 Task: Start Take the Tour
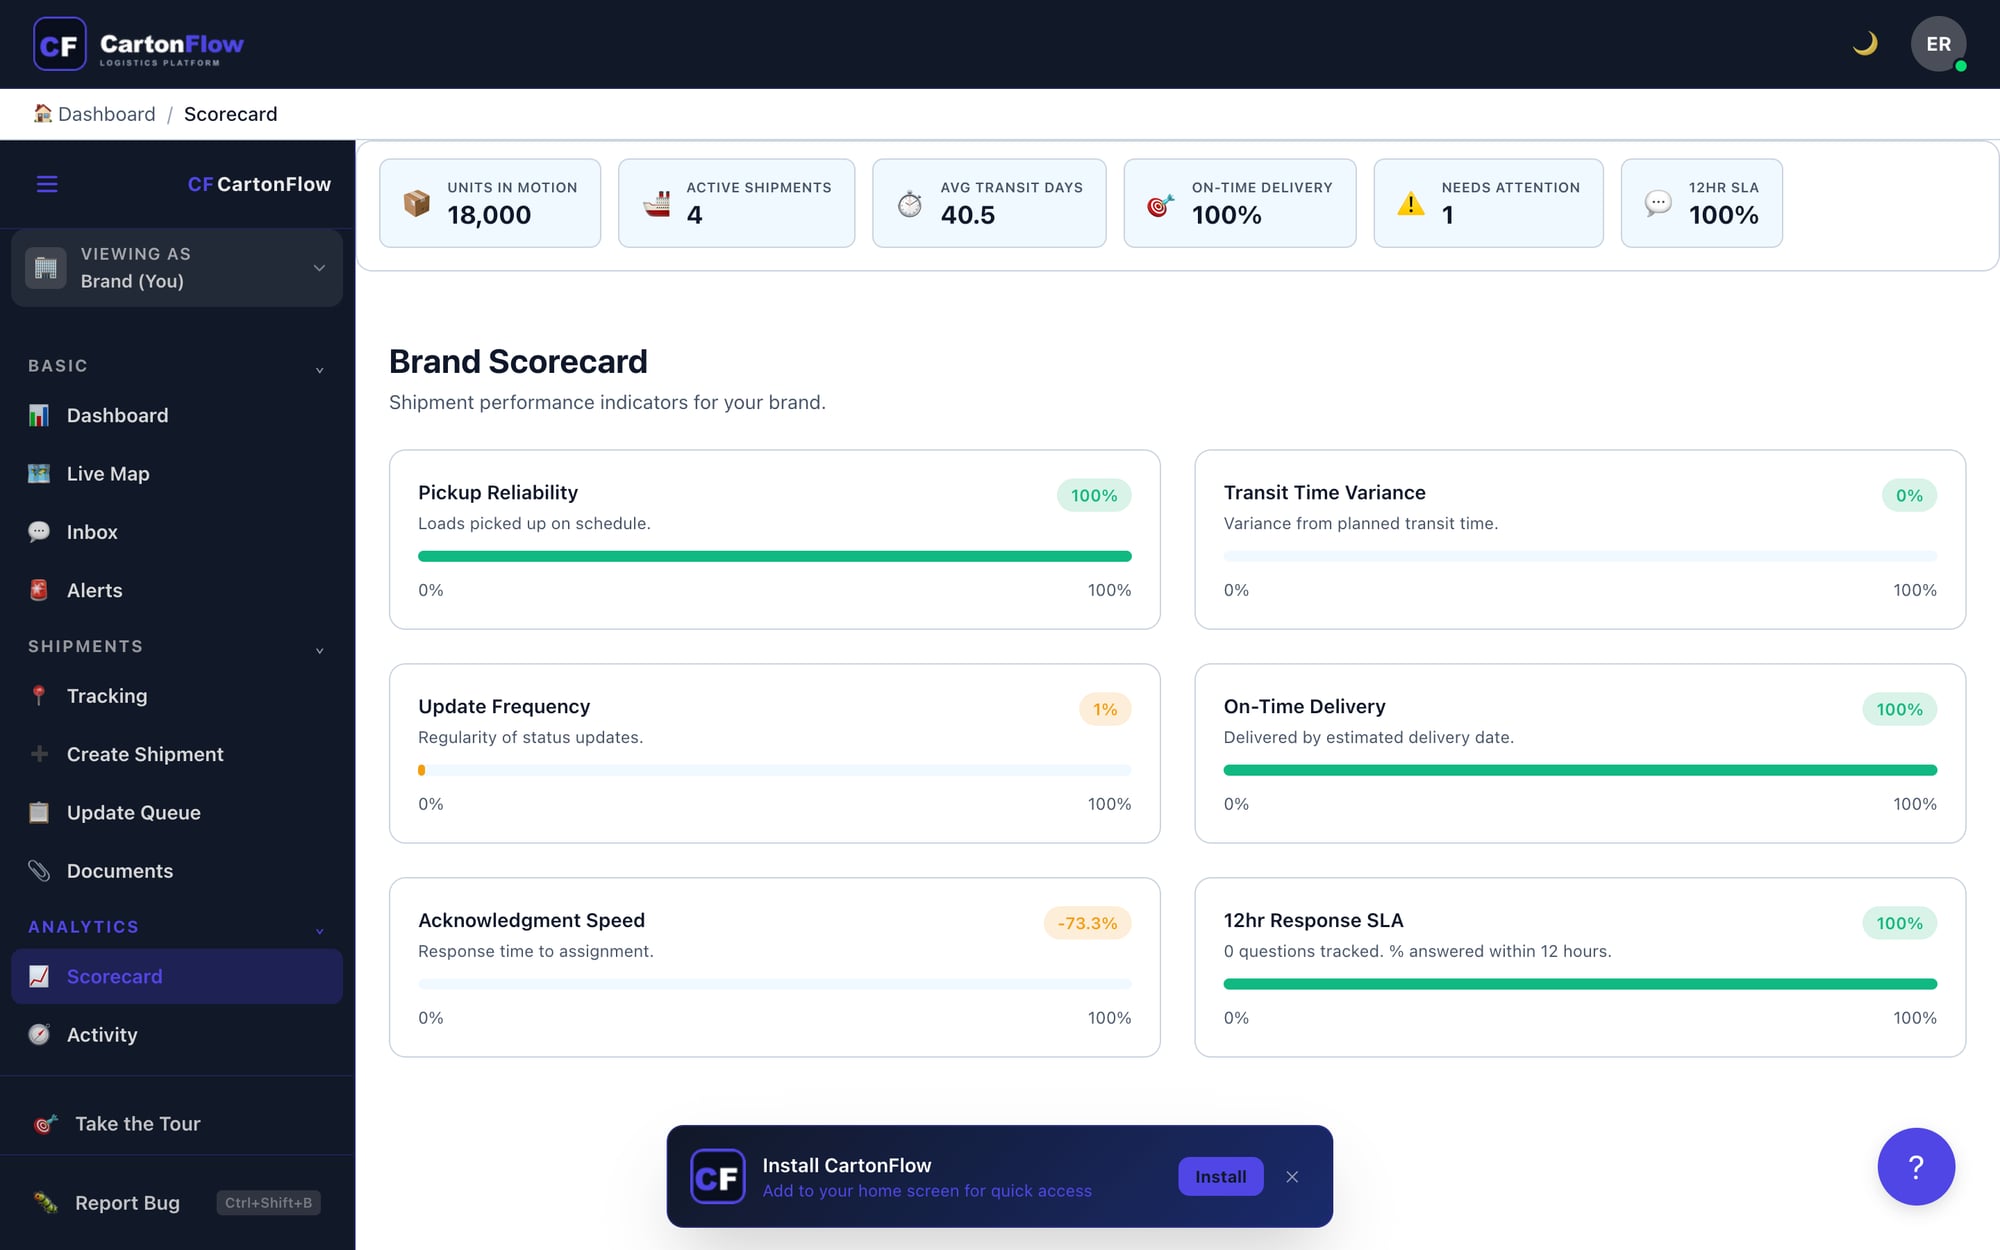pyautogui.click(x=136, y=1123)
